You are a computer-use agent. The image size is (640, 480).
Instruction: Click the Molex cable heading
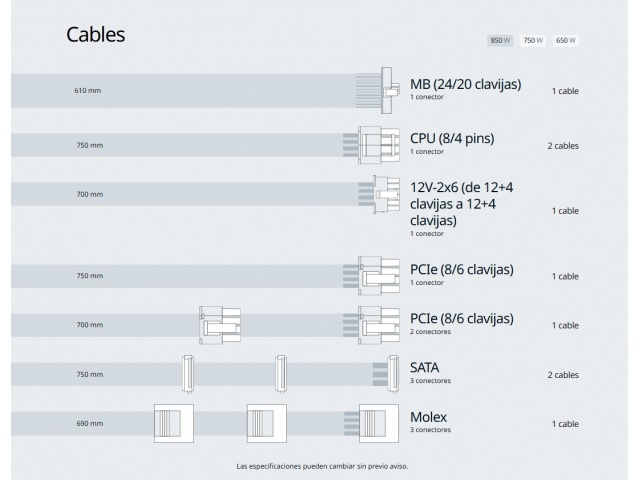[428, 417]
